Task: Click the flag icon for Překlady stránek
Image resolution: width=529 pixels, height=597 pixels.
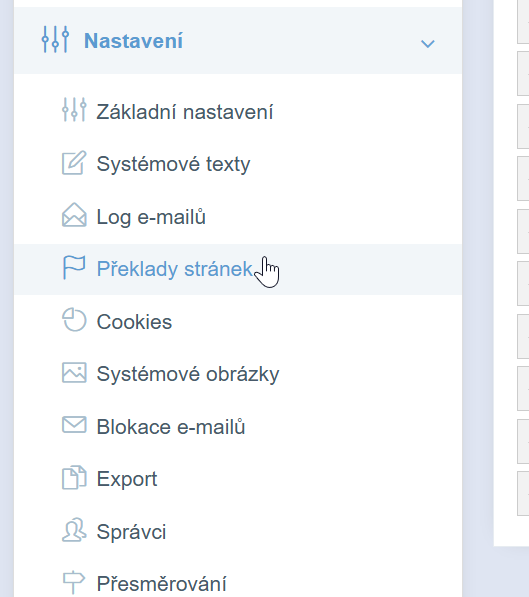Action: point(74,267)
